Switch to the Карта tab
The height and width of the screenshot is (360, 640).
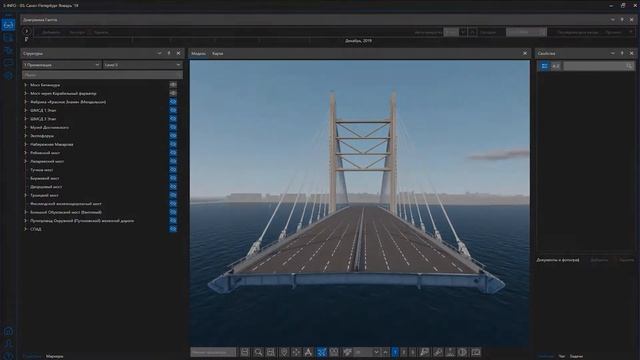(218, 53)
